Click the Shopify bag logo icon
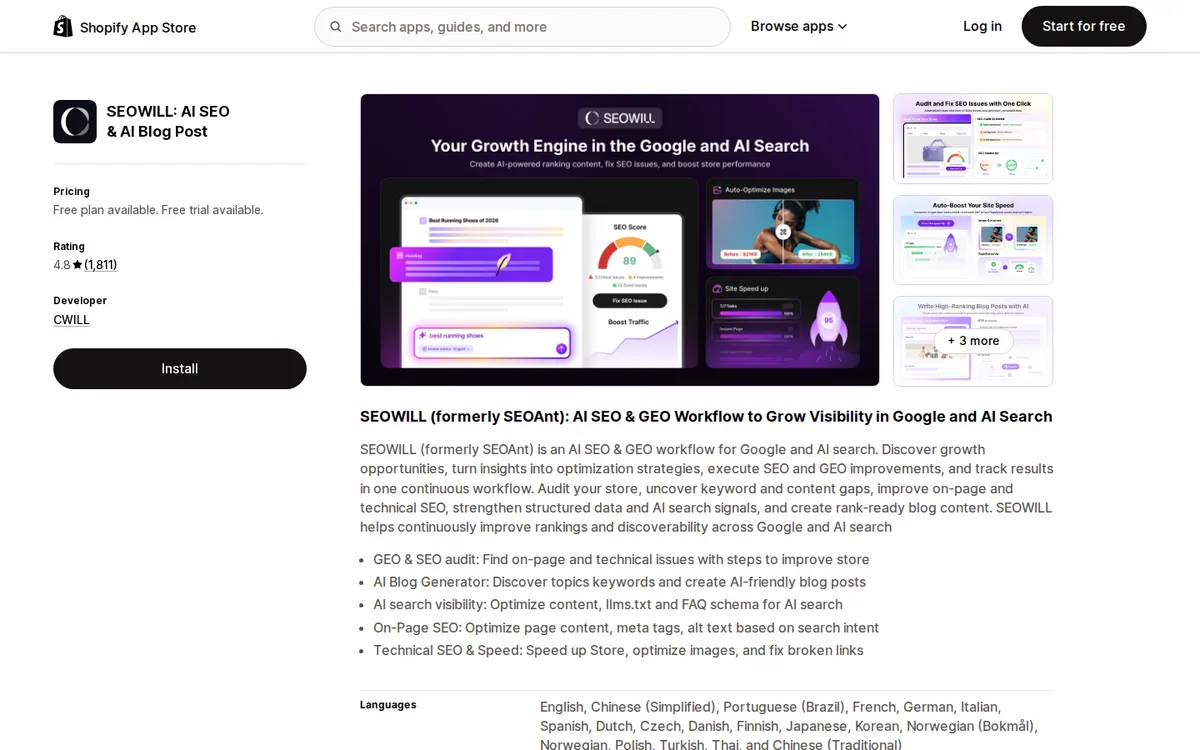This screenshot has height=750, width=1200. tap(64, 26)
